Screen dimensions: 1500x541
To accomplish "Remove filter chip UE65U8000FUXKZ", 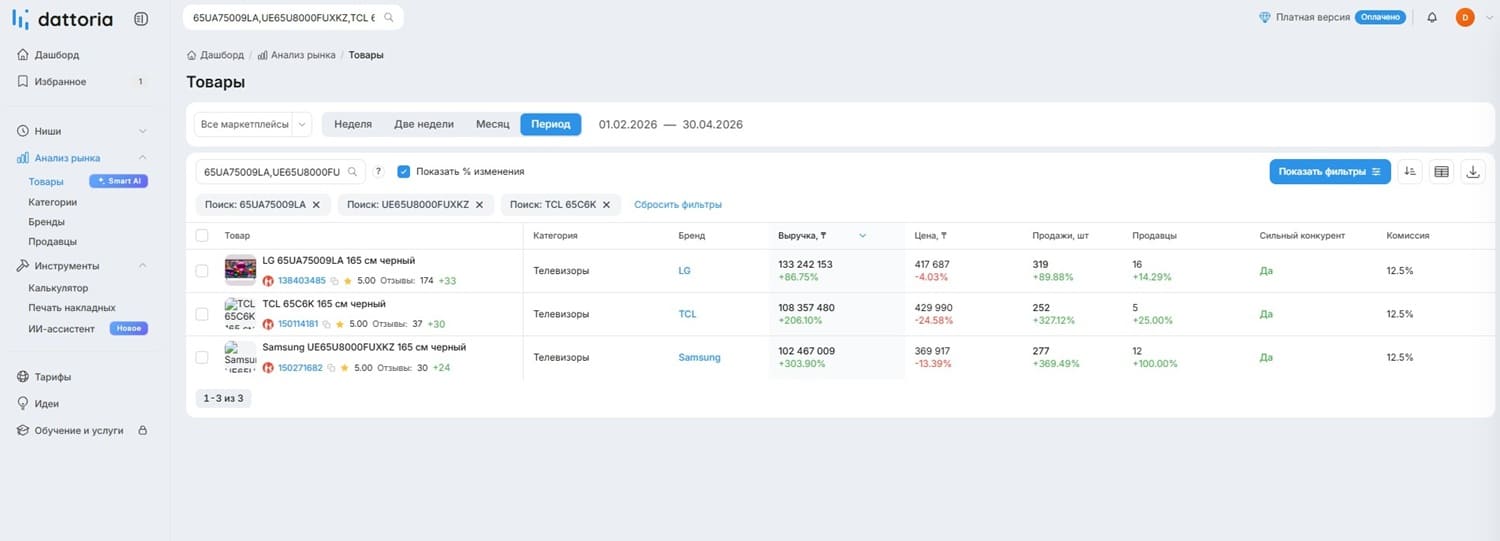I will pyautogui.click(x=479, y=204).
